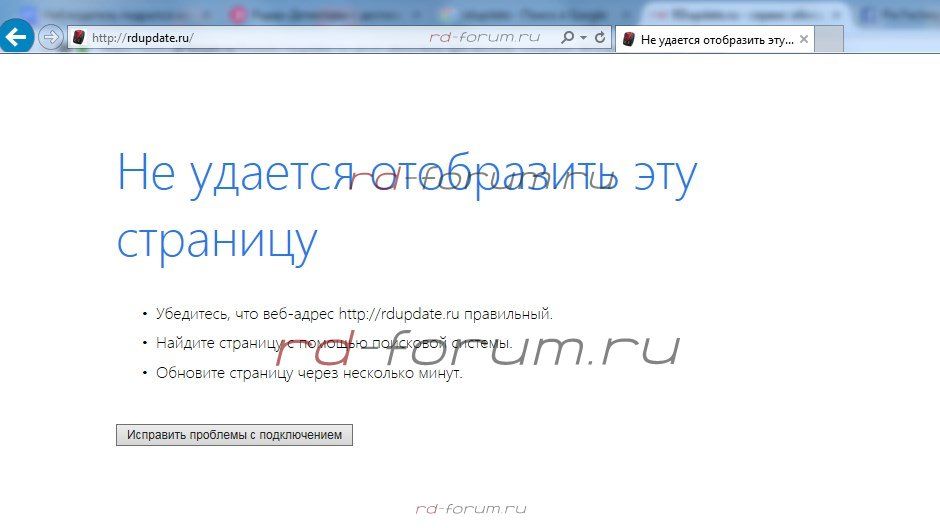Select the 'Не удается отобразить эту...' tab
Screen dimensions: 940x528
point(716,39)
